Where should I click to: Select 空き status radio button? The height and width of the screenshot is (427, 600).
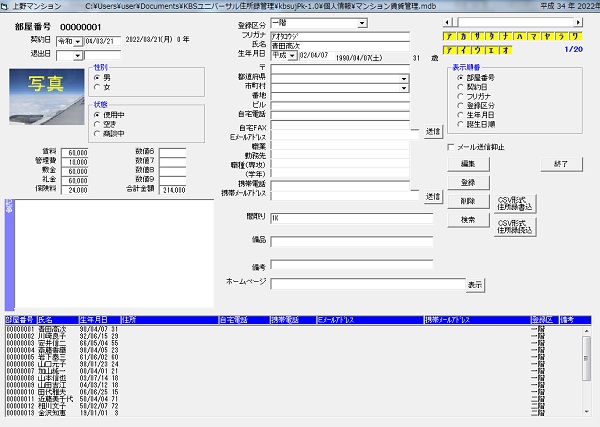pyautogui.click(x=97, y=122)
